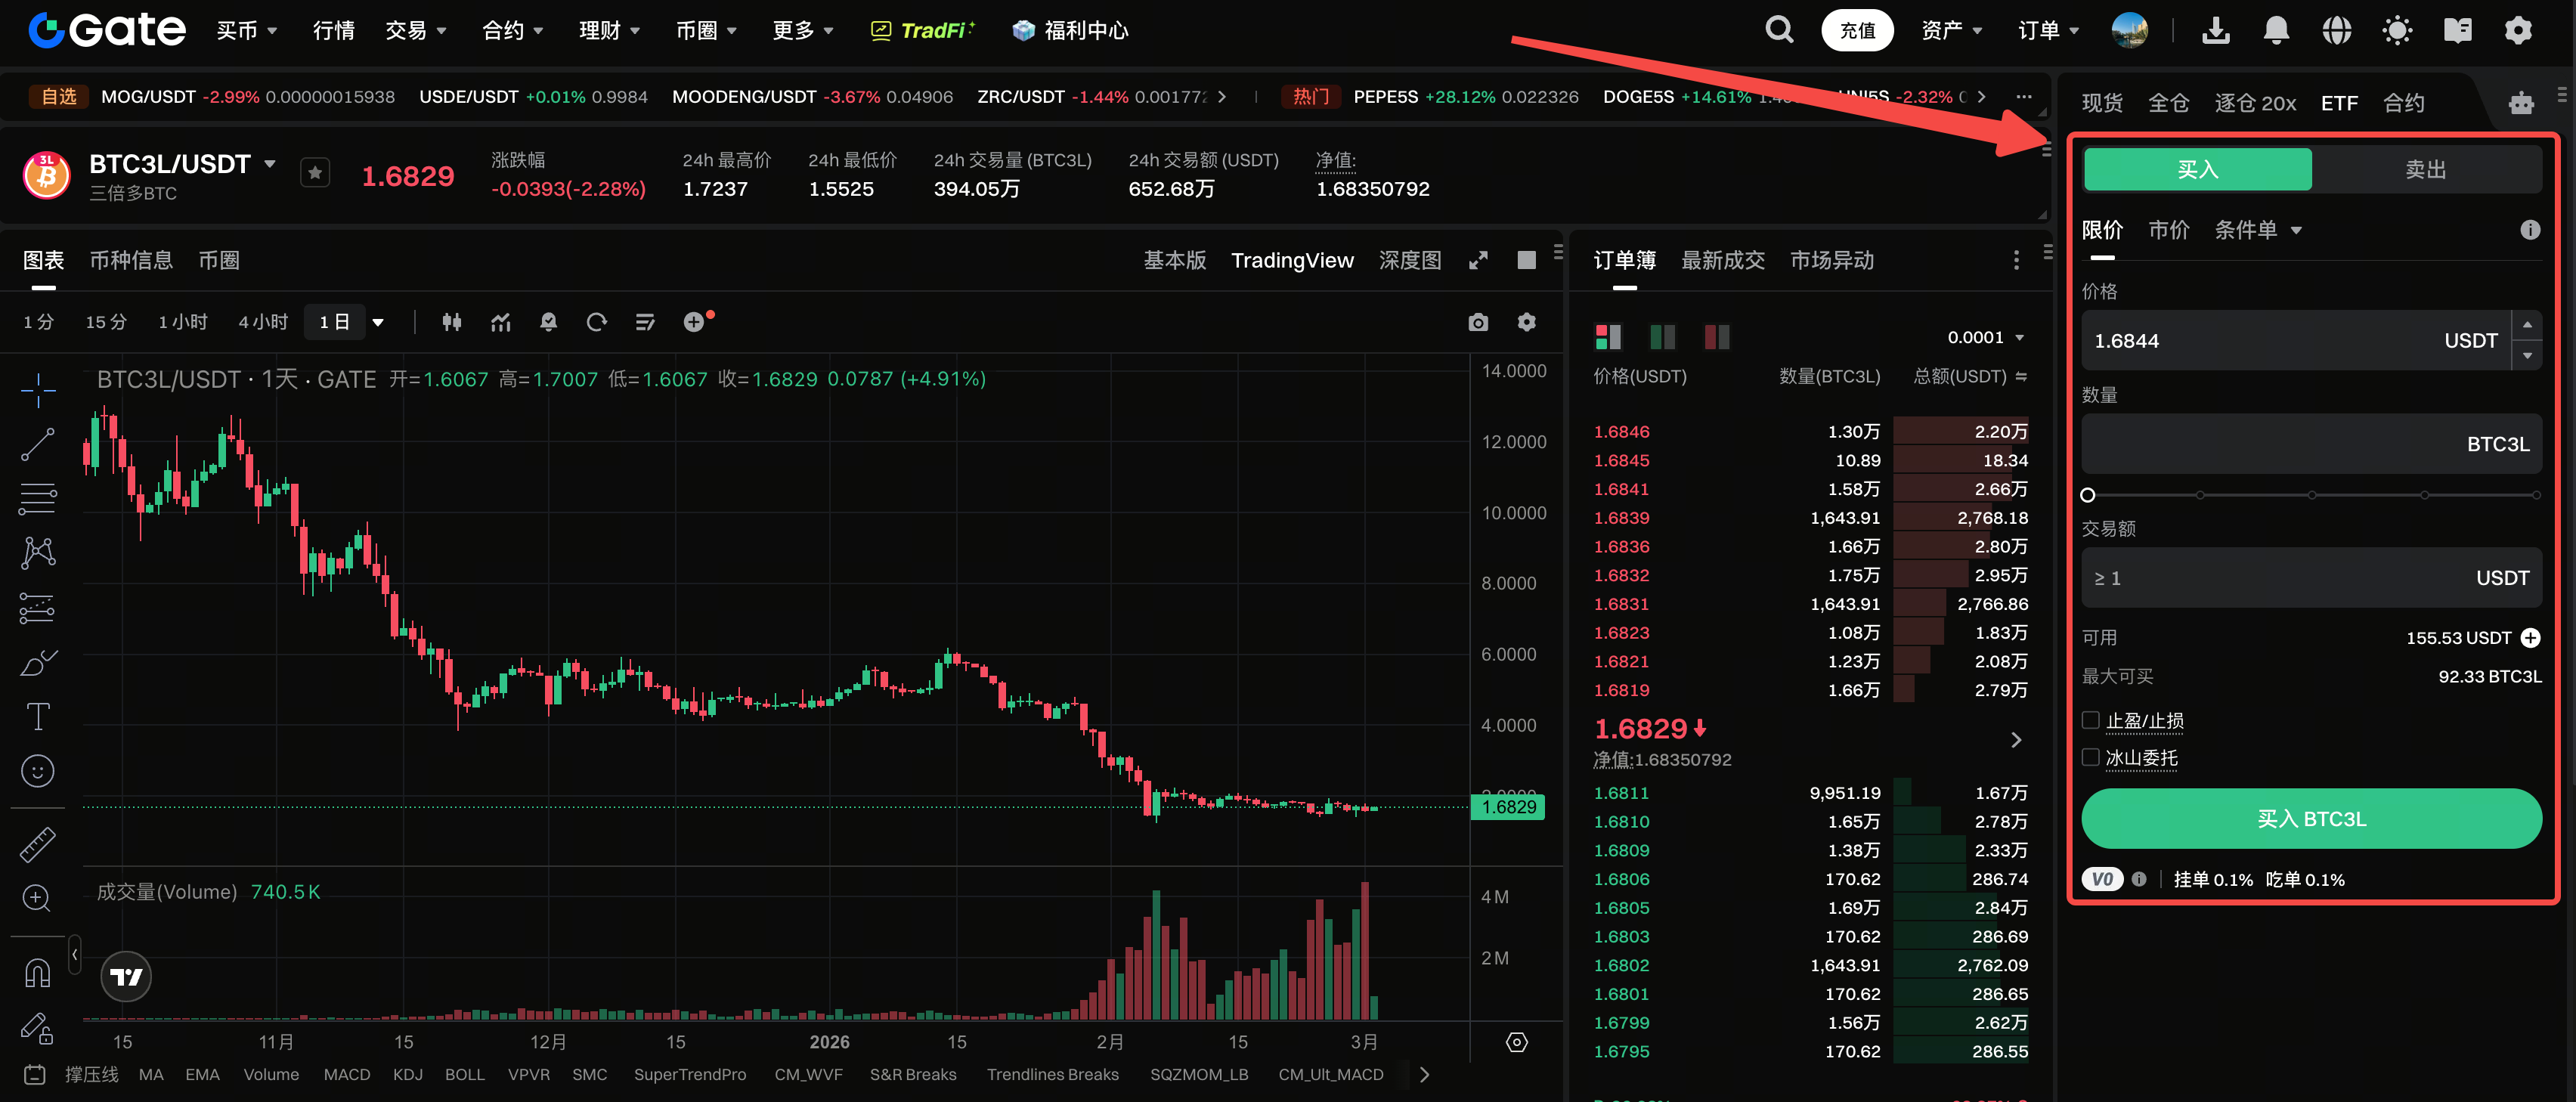Enable the 冰山委托 checkbox
The width and height of the screenshot is (2576, 1102).
point(2090,757)
